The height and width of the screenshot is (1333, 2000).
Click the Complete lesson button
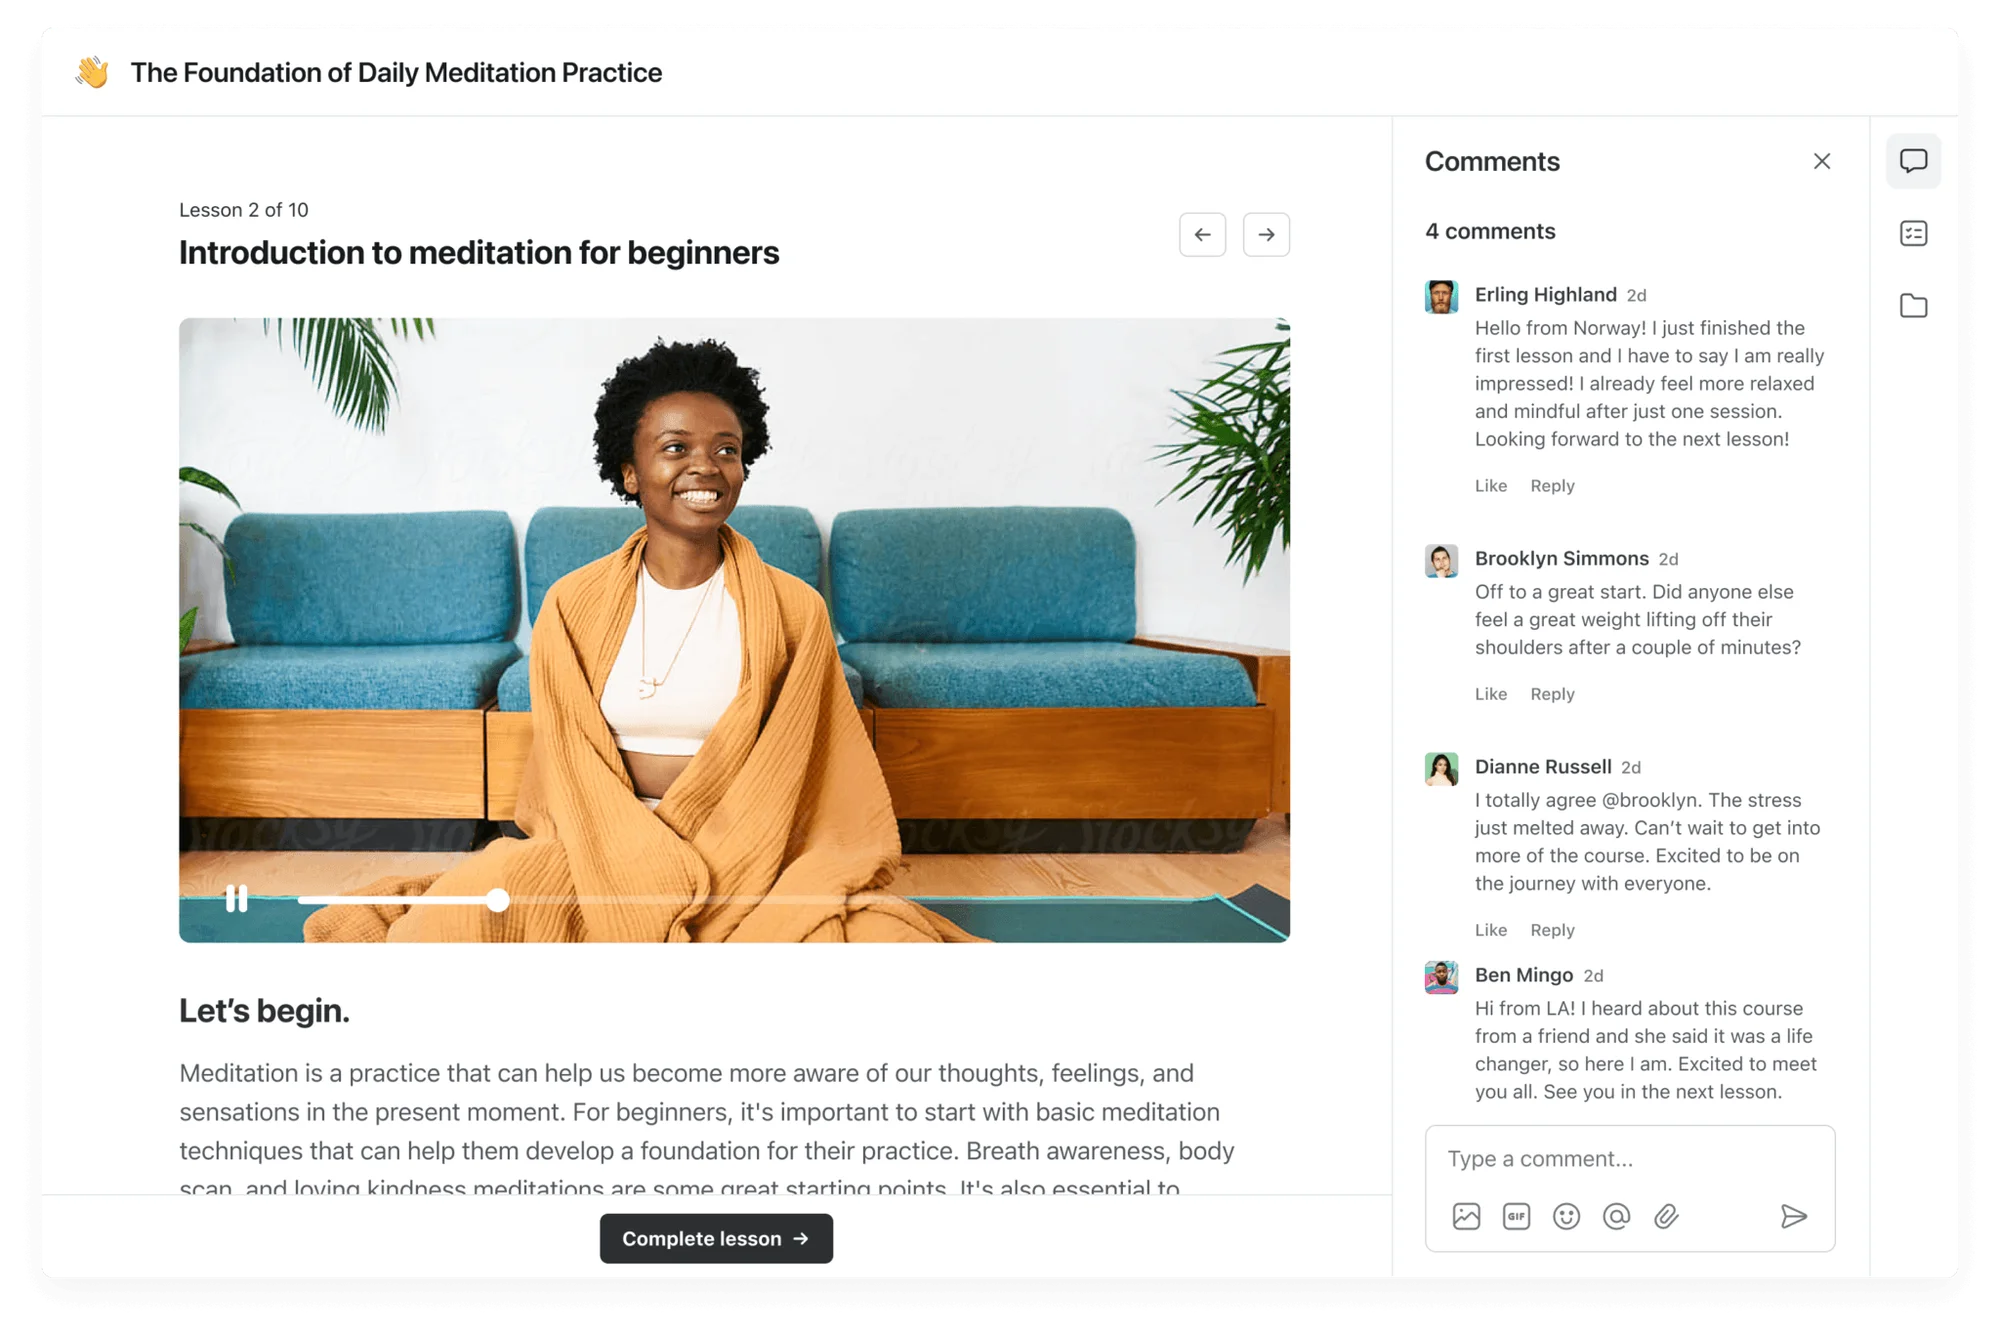click(x=716, y=1238)
